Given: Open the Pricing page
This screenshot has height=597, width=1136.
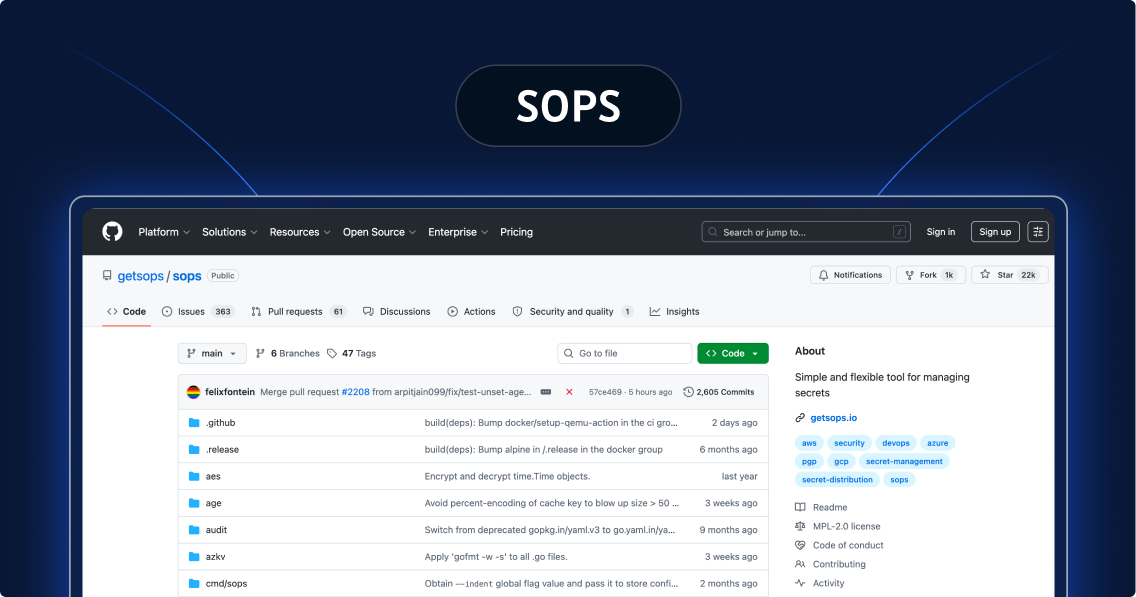Looking at the screenshot, I should pyautogui.click(x=517, y=232).
